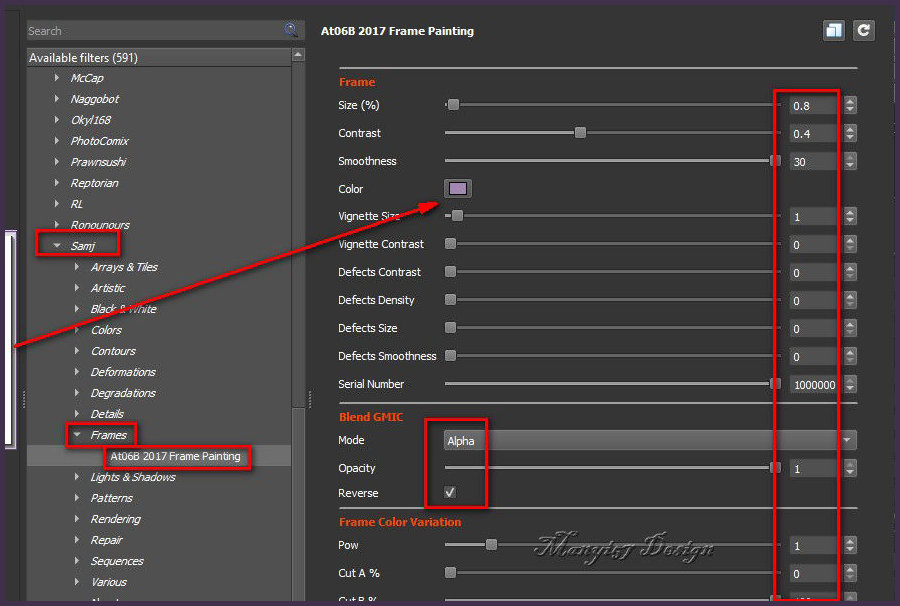Select At06B 2017 Frame Painting filter

(175, 456)
